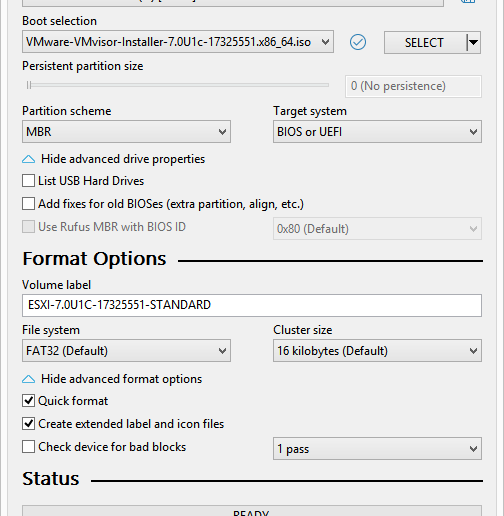The image size is (504, 516).
Task: Enable List USB Hard Drives checkbox
Action: click(28, 181)
